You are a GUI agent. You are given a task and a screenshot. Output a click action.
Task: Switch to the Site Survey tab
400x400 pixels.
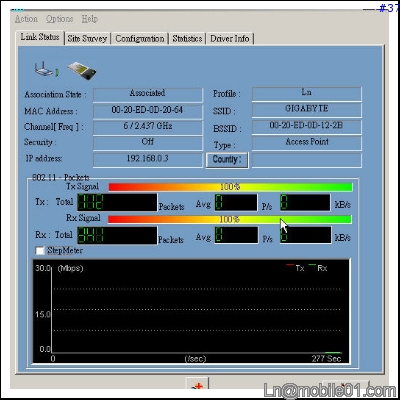87,39
